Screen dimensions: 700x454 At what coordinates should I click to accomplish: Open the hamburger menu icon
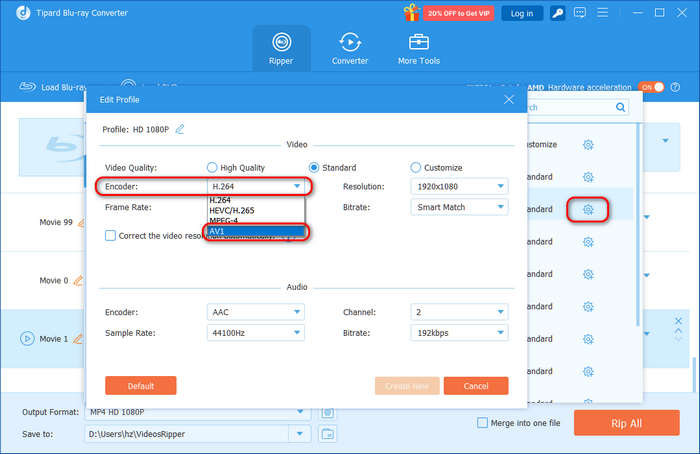coord(603,12)
